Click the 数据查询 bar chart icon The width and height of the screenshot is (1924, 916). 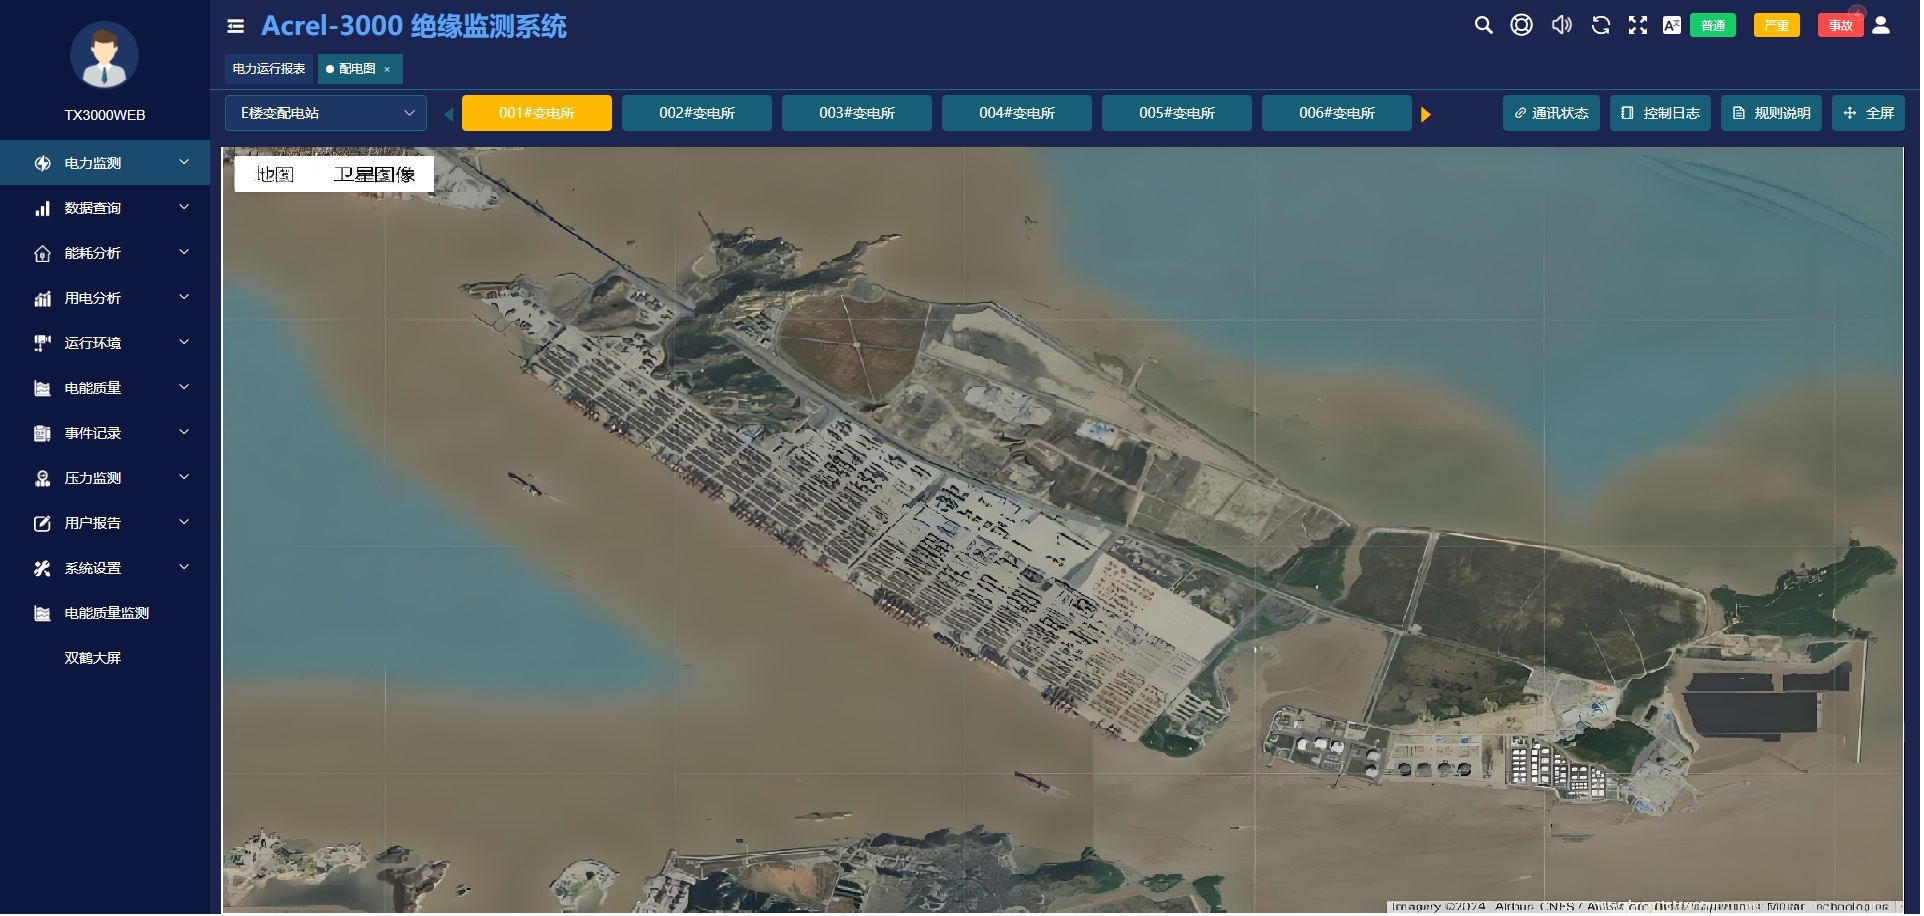point(42,208)
